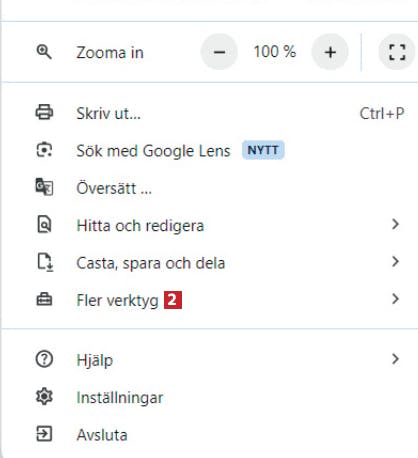Click the 100 % zoom level value
Image resolution: width=418 pixels, height=458 pixels.
(275, 52)
